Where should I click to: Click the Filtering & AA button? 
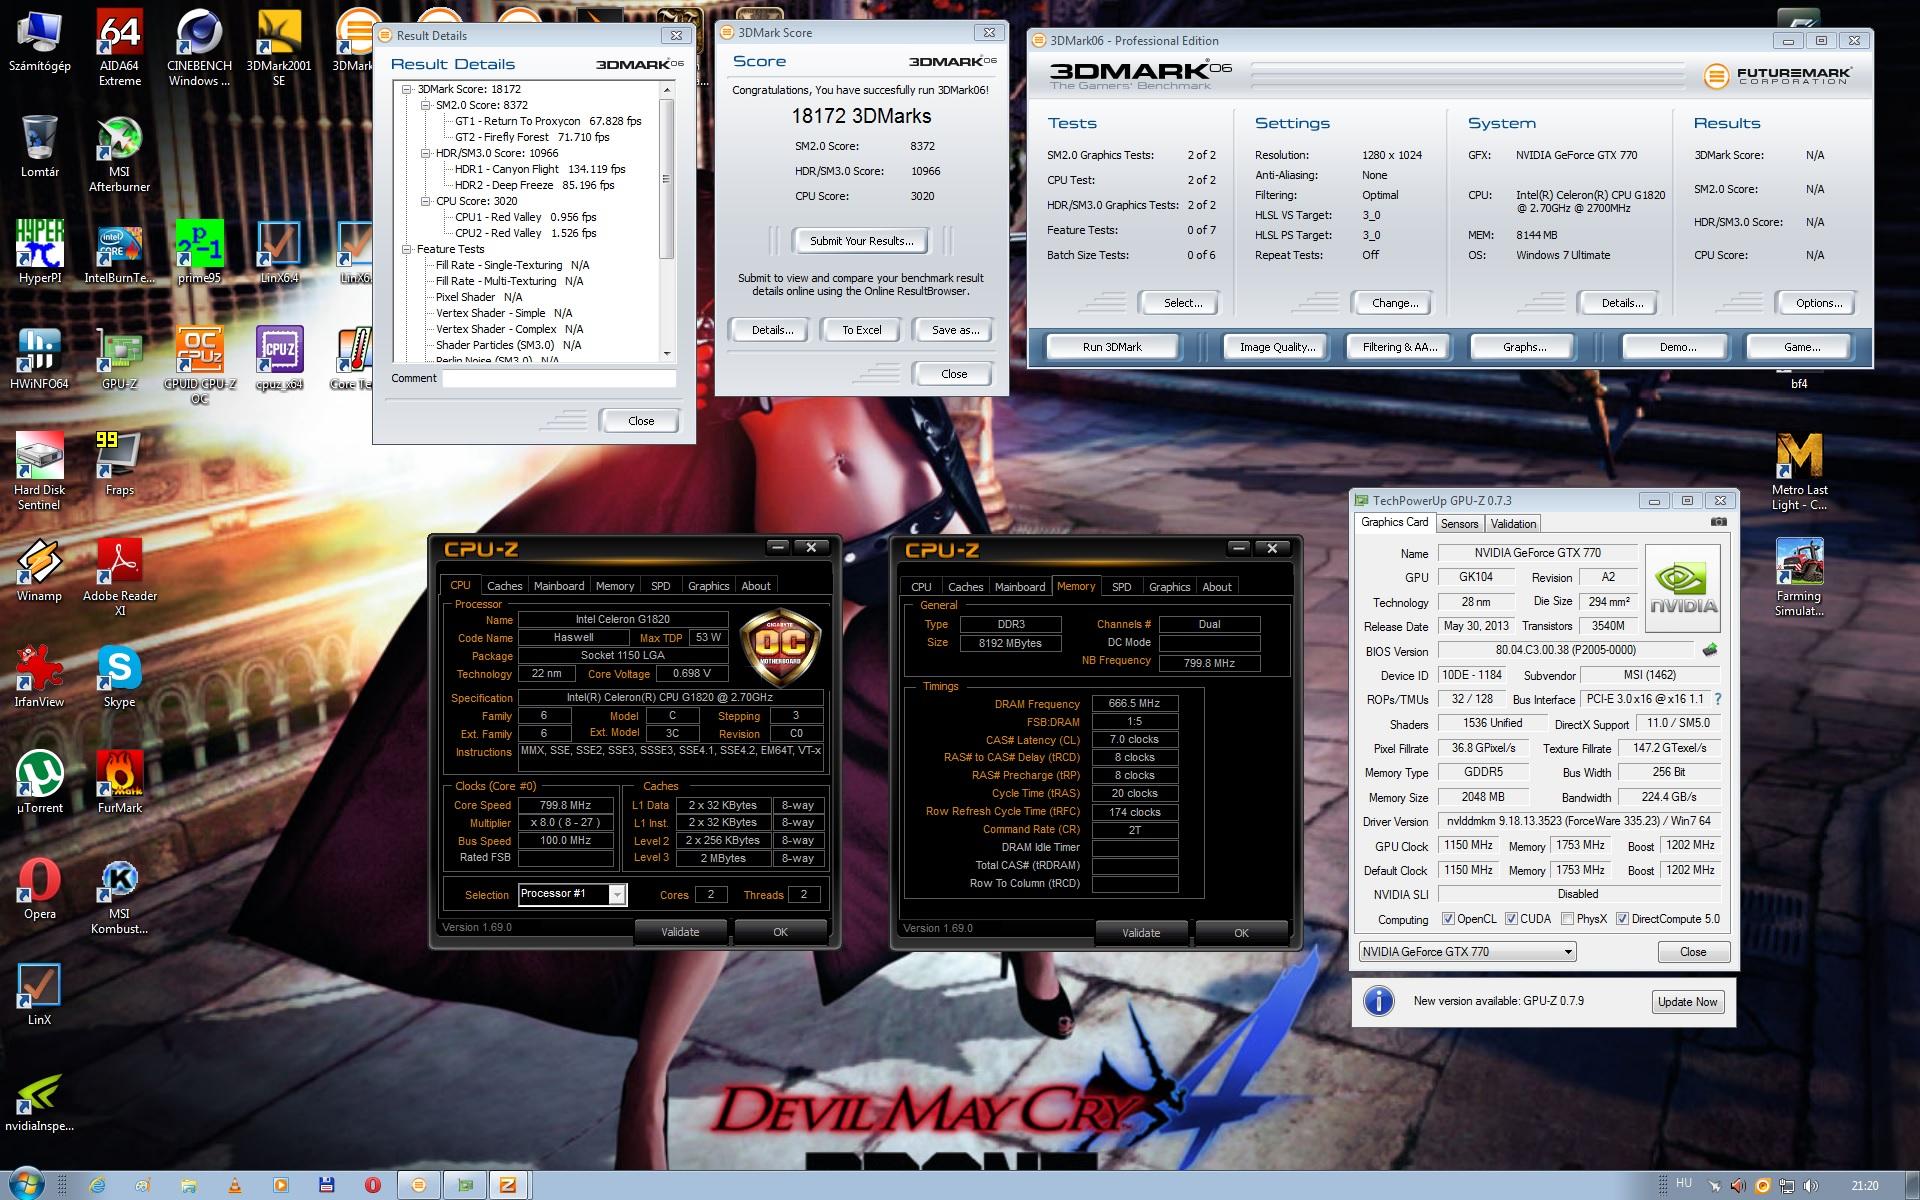(1399, 347)
